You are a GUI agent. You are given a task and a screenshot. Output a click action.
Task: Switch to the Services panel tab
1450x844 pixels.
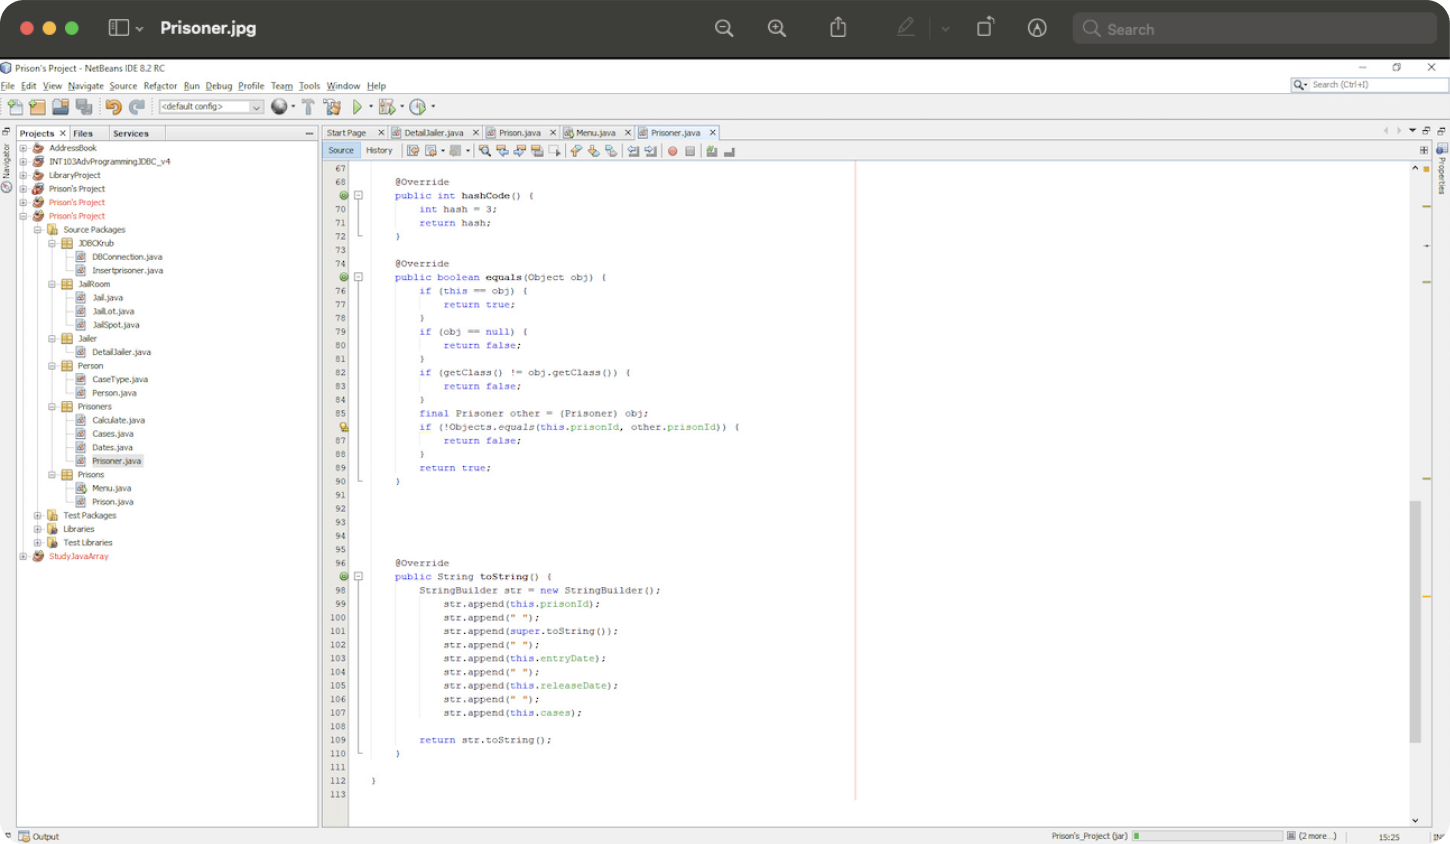pos(131,133)
